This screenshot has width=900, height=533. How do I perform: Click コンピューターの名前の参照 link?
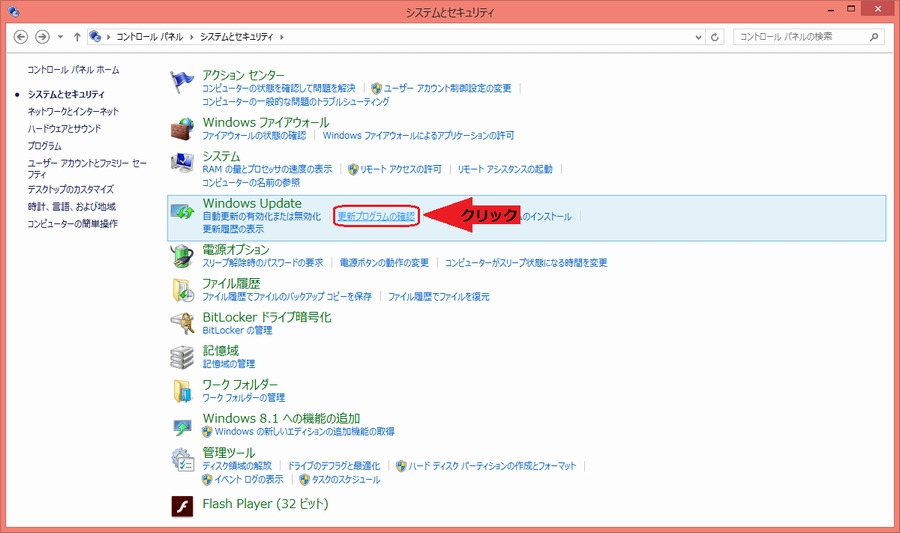click(251, 182)
